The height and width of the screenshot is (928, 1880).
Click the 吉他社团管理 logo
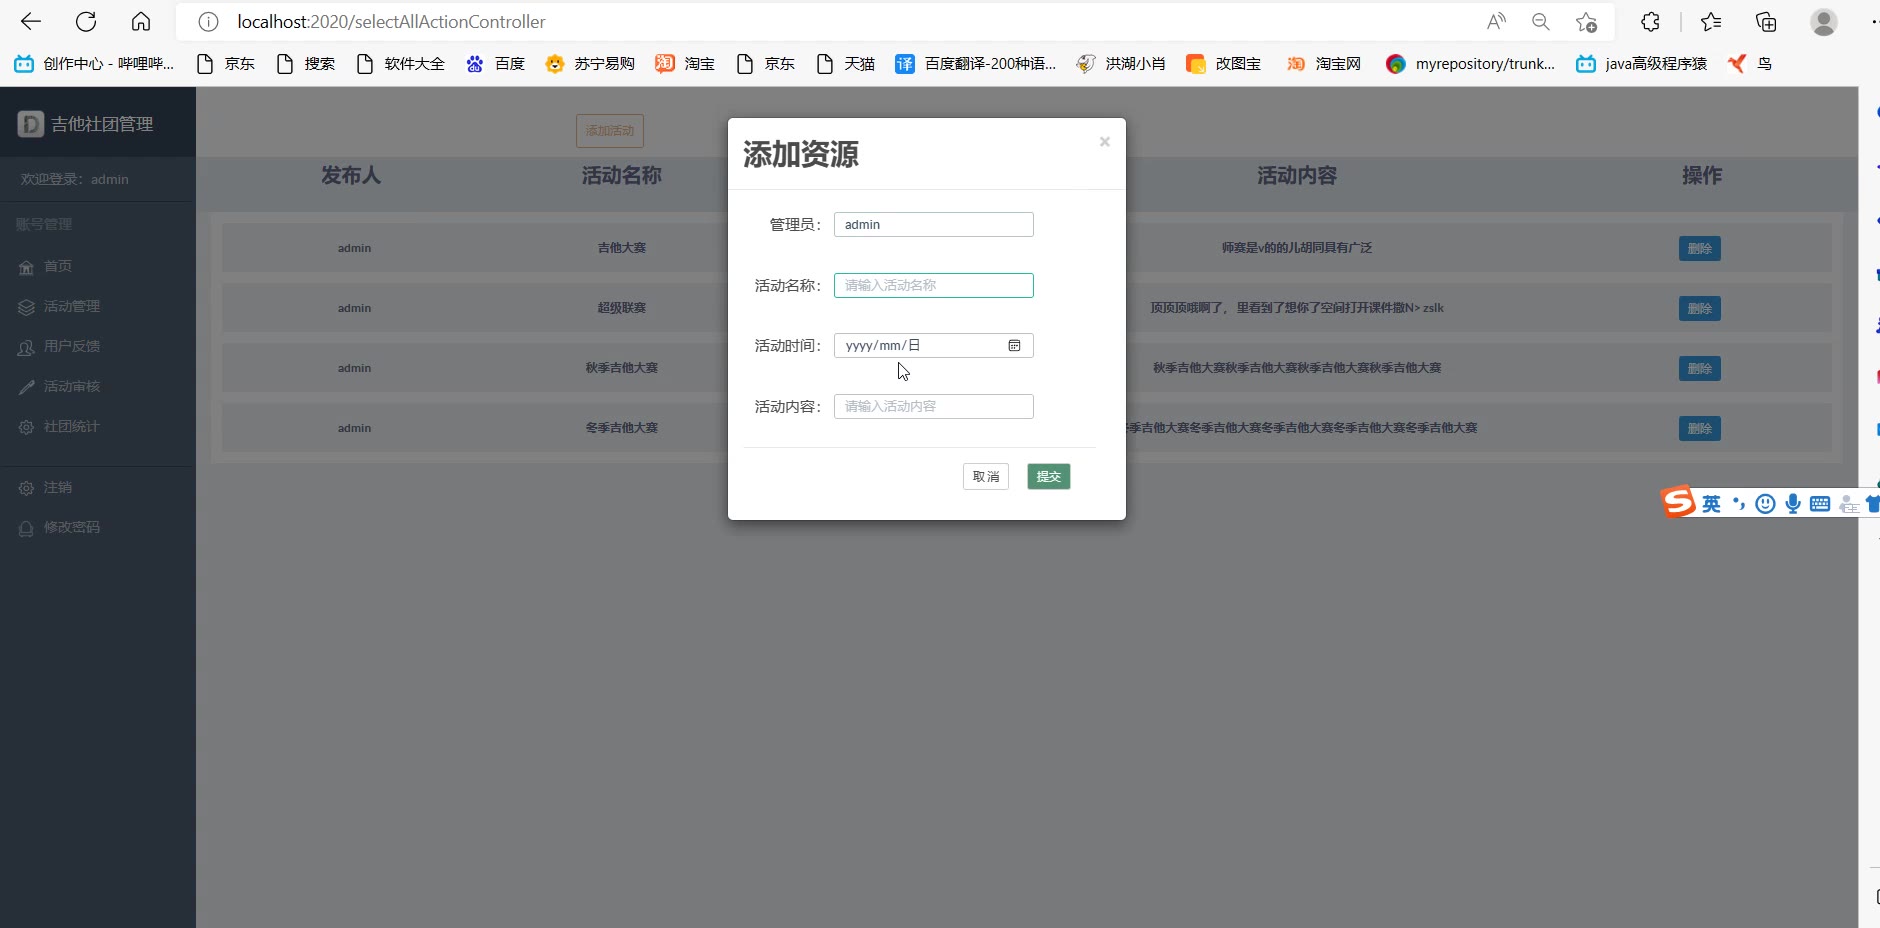tap(86, 124)
